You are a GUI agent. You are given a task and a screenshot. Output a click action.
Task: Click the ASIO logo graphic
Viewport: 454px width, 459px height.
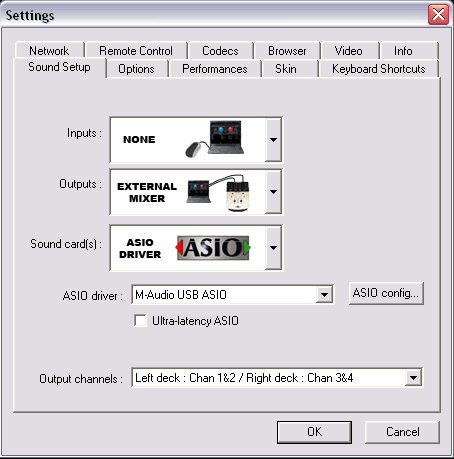tap(213, 248)
